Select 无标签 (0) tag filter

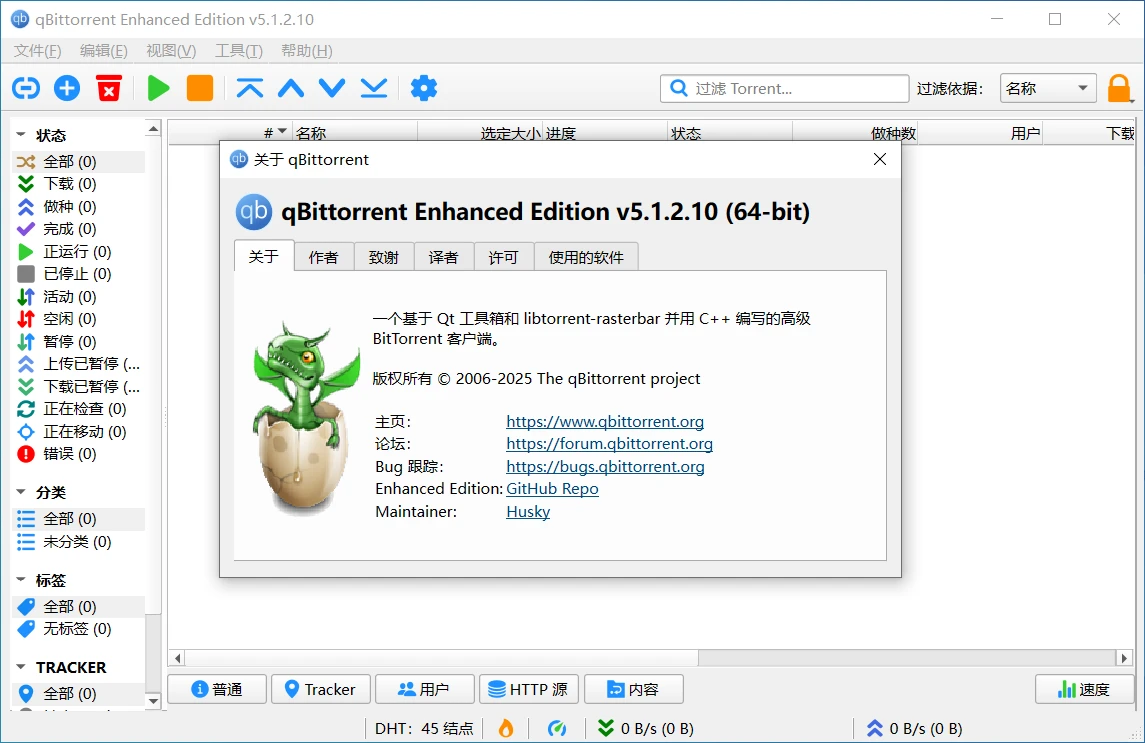pos(79,629)
